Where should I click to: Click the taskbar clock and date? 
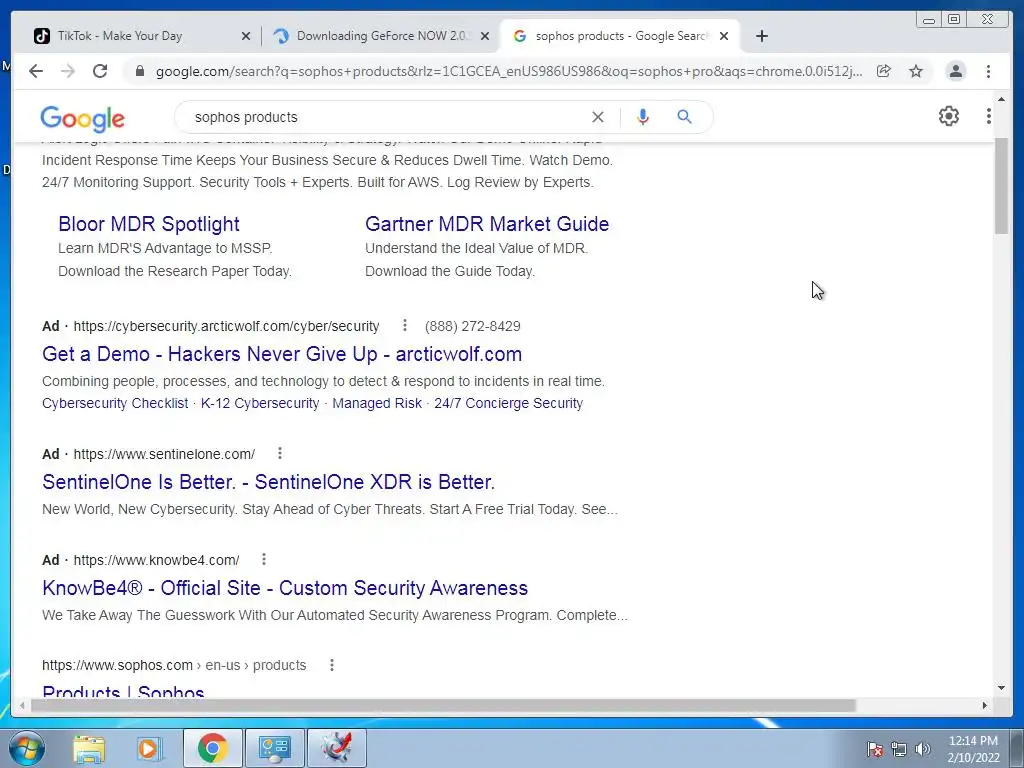click(x=973, y=749)
